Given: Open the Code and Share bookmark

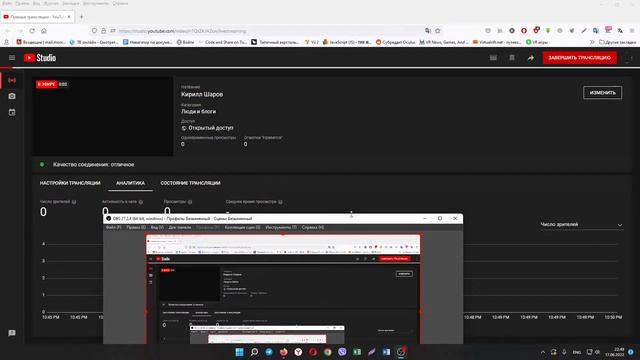Looking at the screenshot, I should [x=222, y=42].
